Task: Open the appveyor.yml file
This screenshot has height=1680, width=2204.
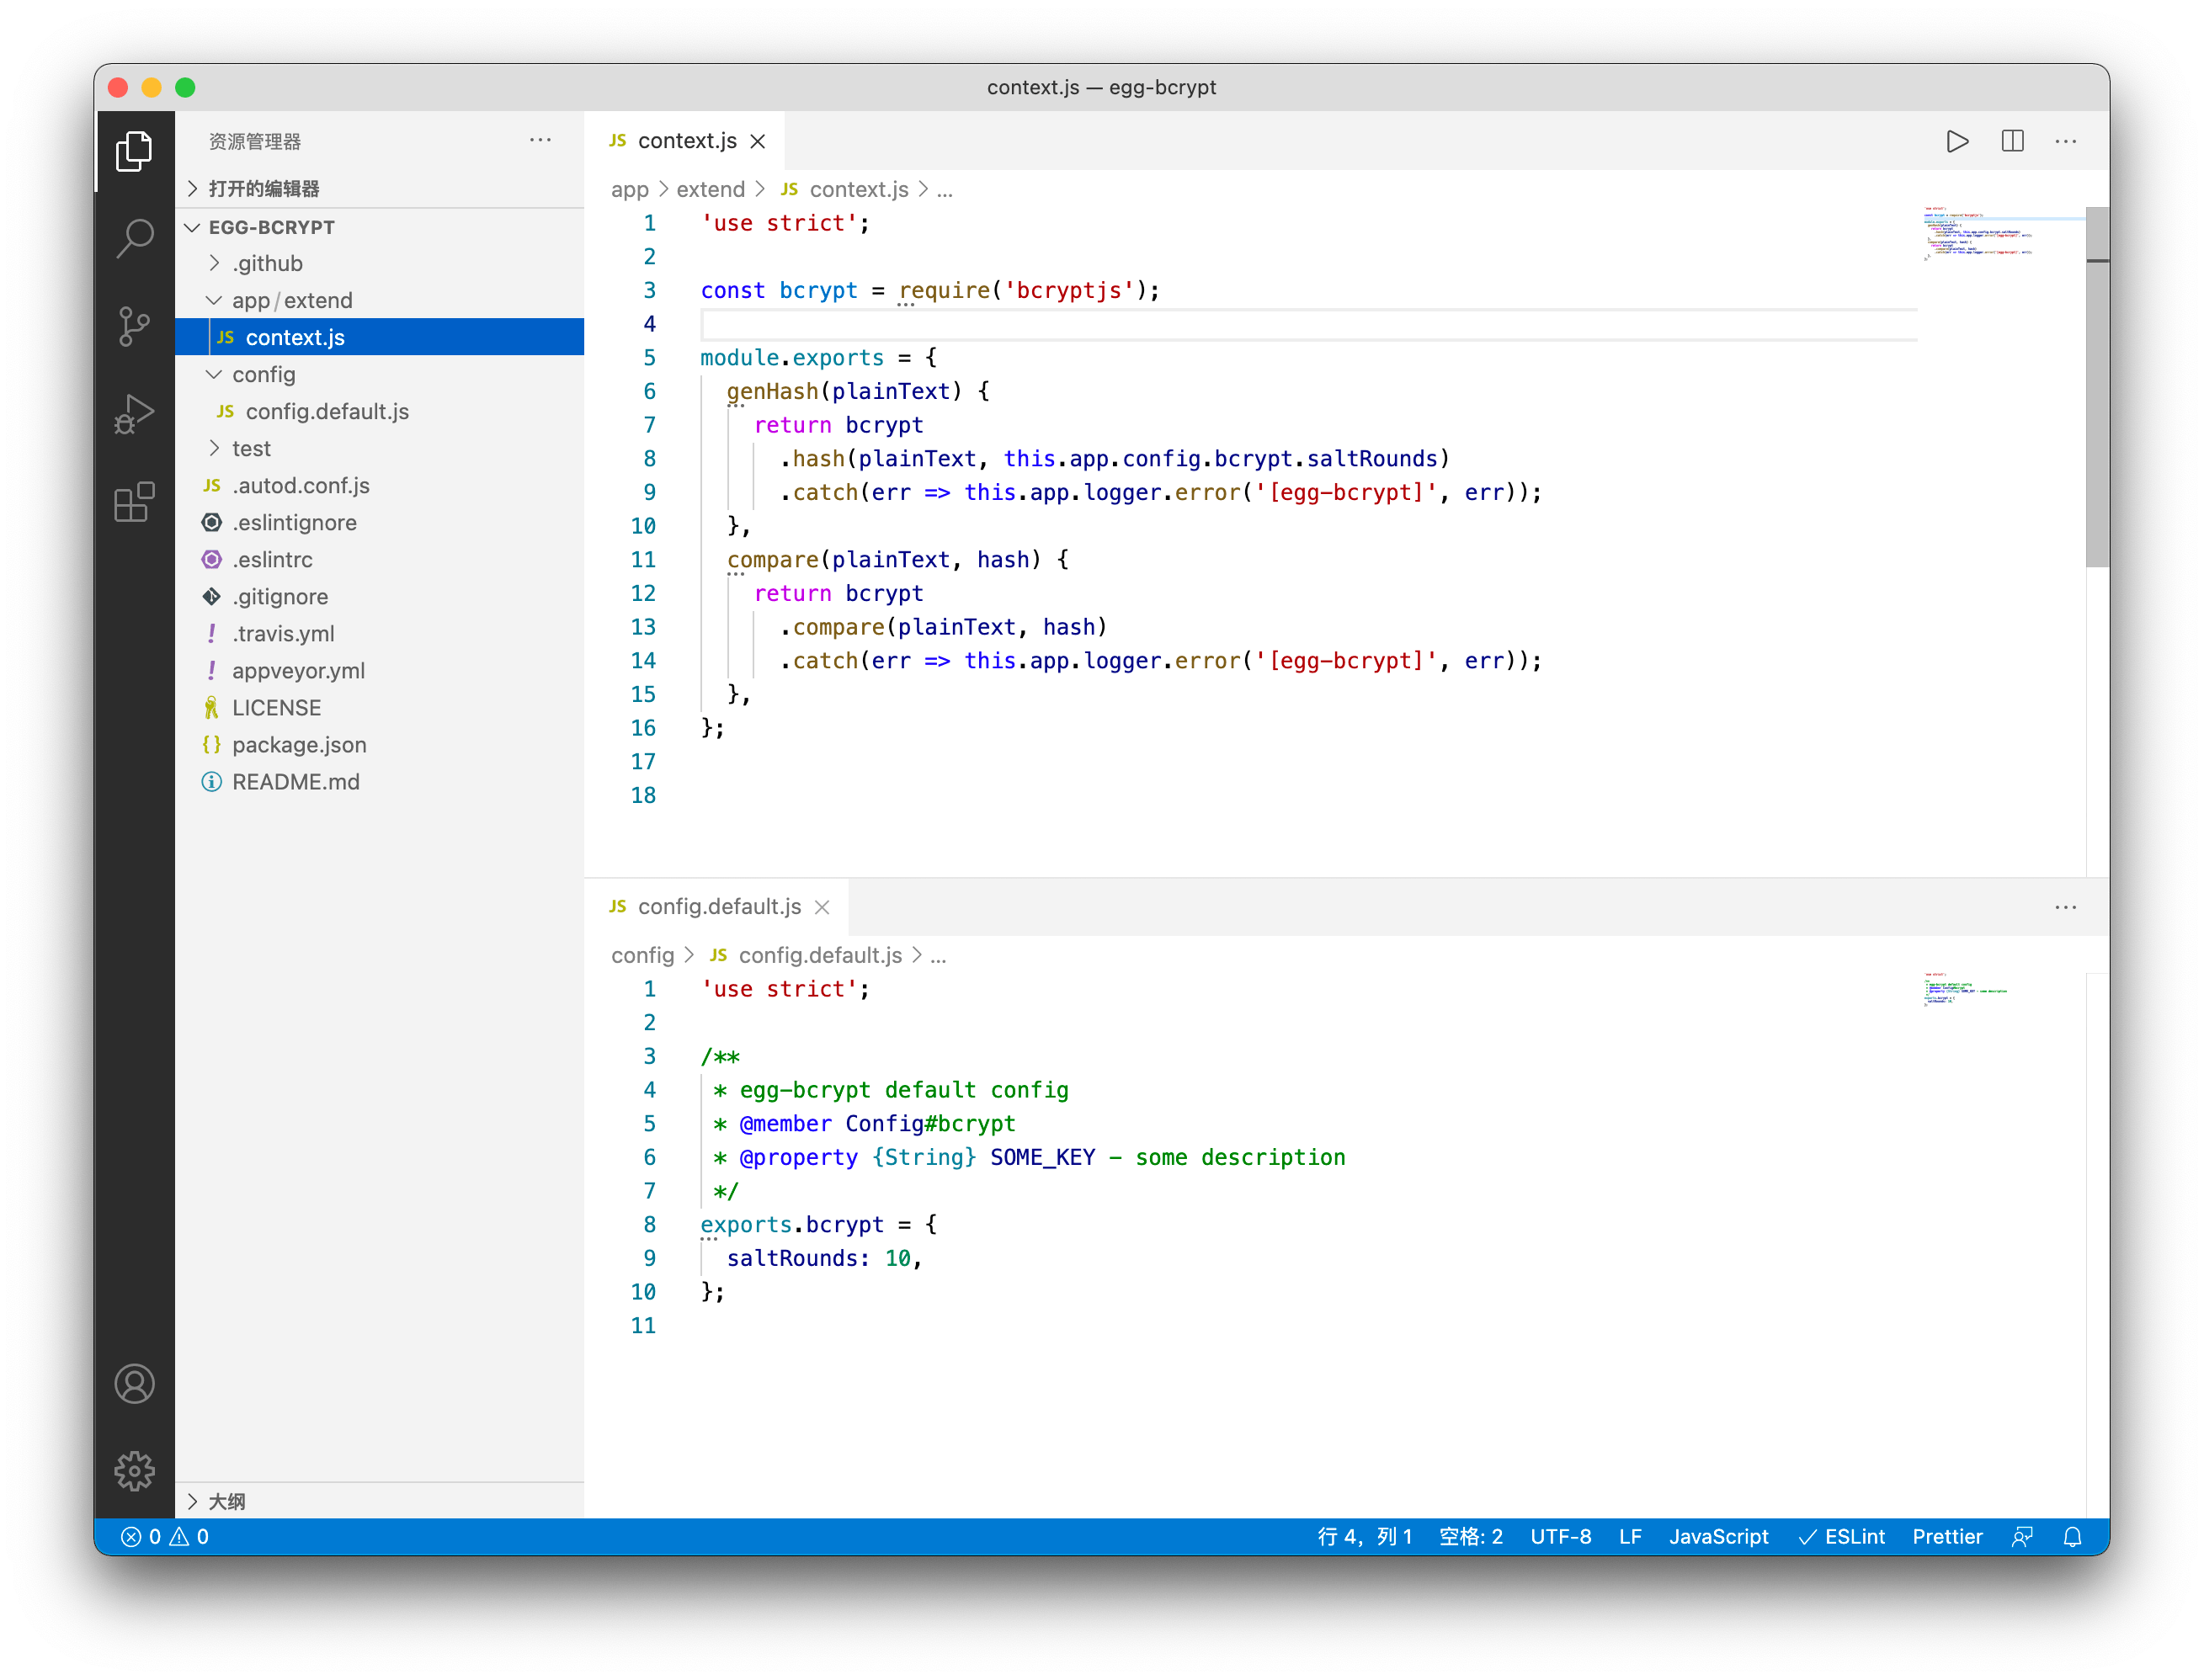Action: pyautogui.click(x=380, y=670)
